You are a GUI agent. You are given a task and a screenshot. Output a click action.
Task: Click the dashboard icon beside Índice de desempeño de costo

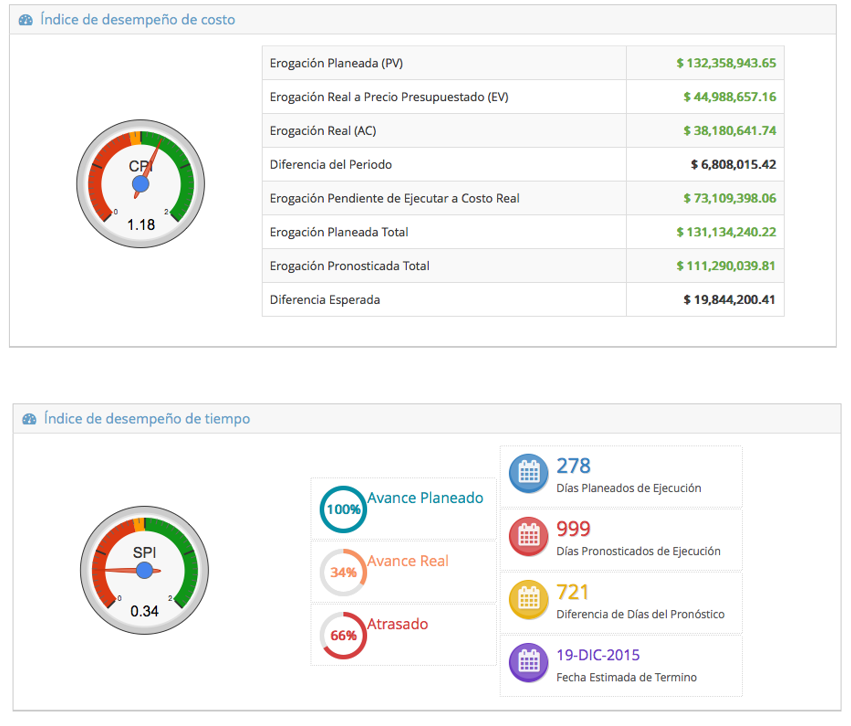26,20
